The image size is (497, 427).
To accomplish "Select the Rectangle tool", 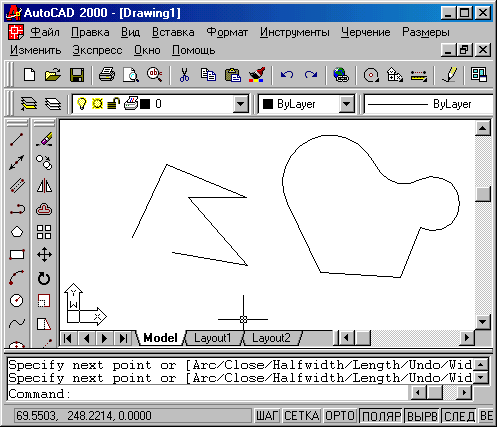I will (17, 255).
